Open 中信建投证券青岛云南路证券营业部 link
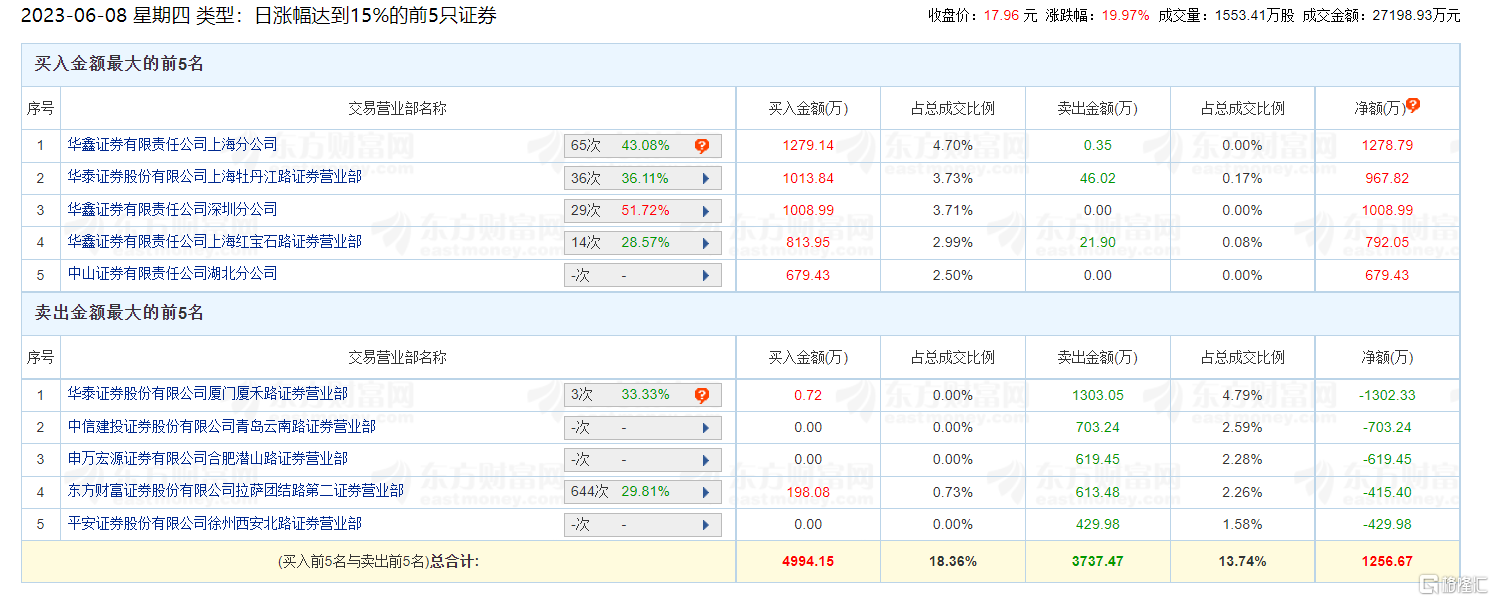Image resolution: width=1494 pixels, height=601 pixels. pyautogui.click(x=221, y=426)
